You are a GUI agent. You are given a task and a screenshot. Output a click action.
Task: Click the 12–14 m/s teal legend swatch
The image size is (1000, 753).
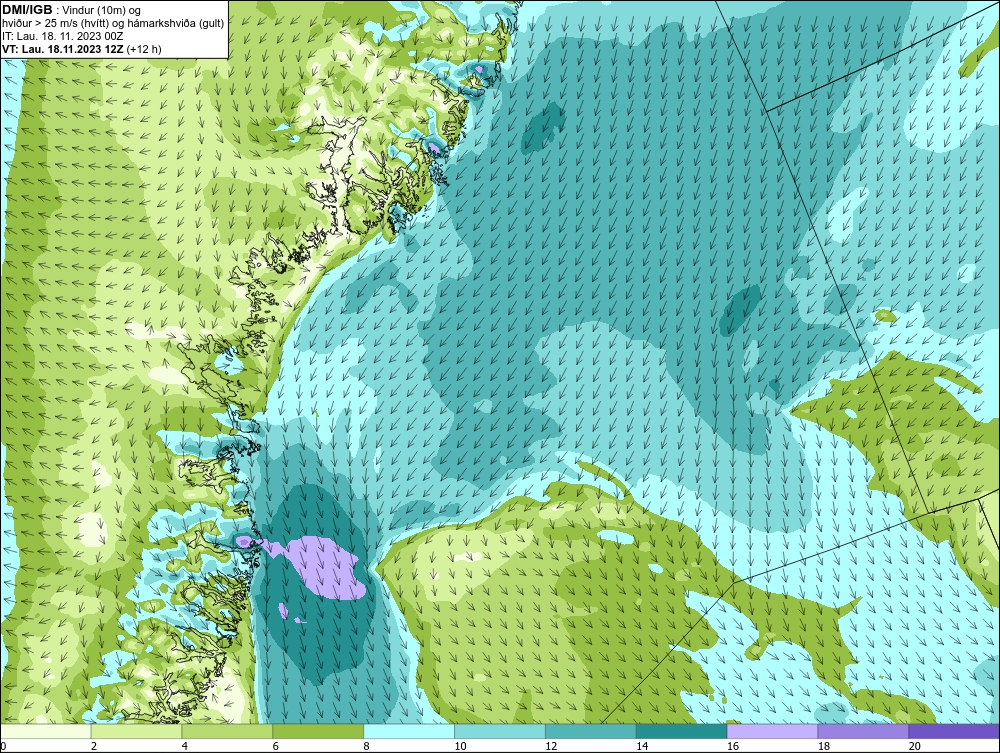[x=591, y=731]
